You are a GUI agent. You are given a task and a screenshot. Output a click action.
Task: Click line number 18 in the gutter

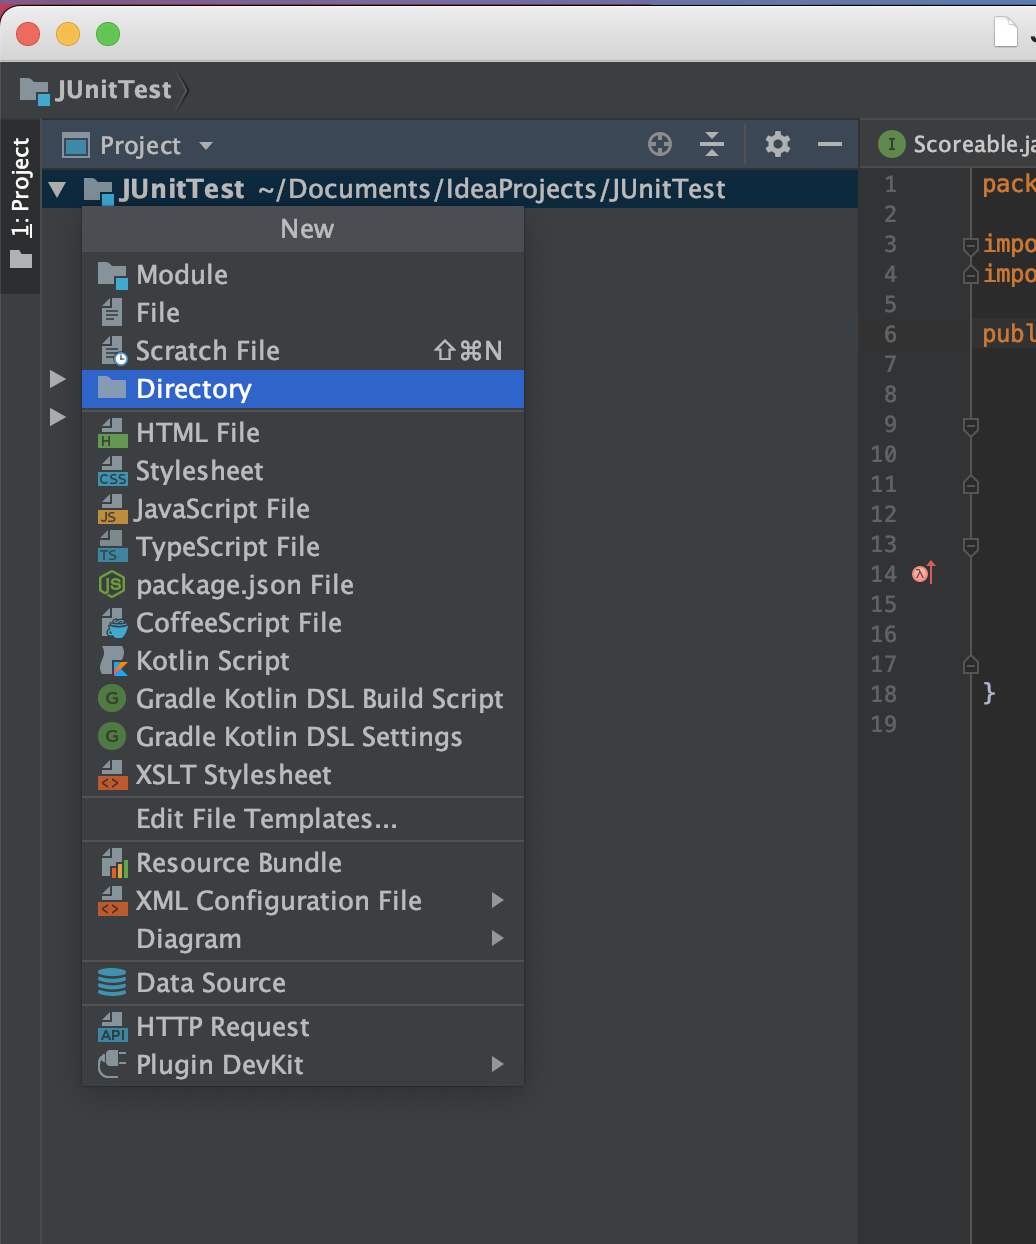(x=884, y=694)
